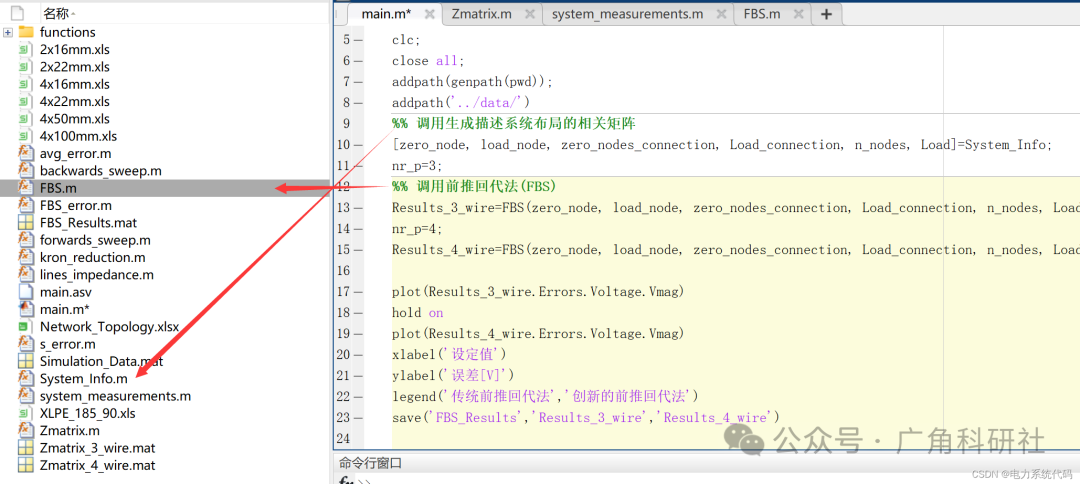This screenshot has width=1080, height=484.
Task: Switch to the system_measurements.m editor tab
Action: click(x=627, y=14)
